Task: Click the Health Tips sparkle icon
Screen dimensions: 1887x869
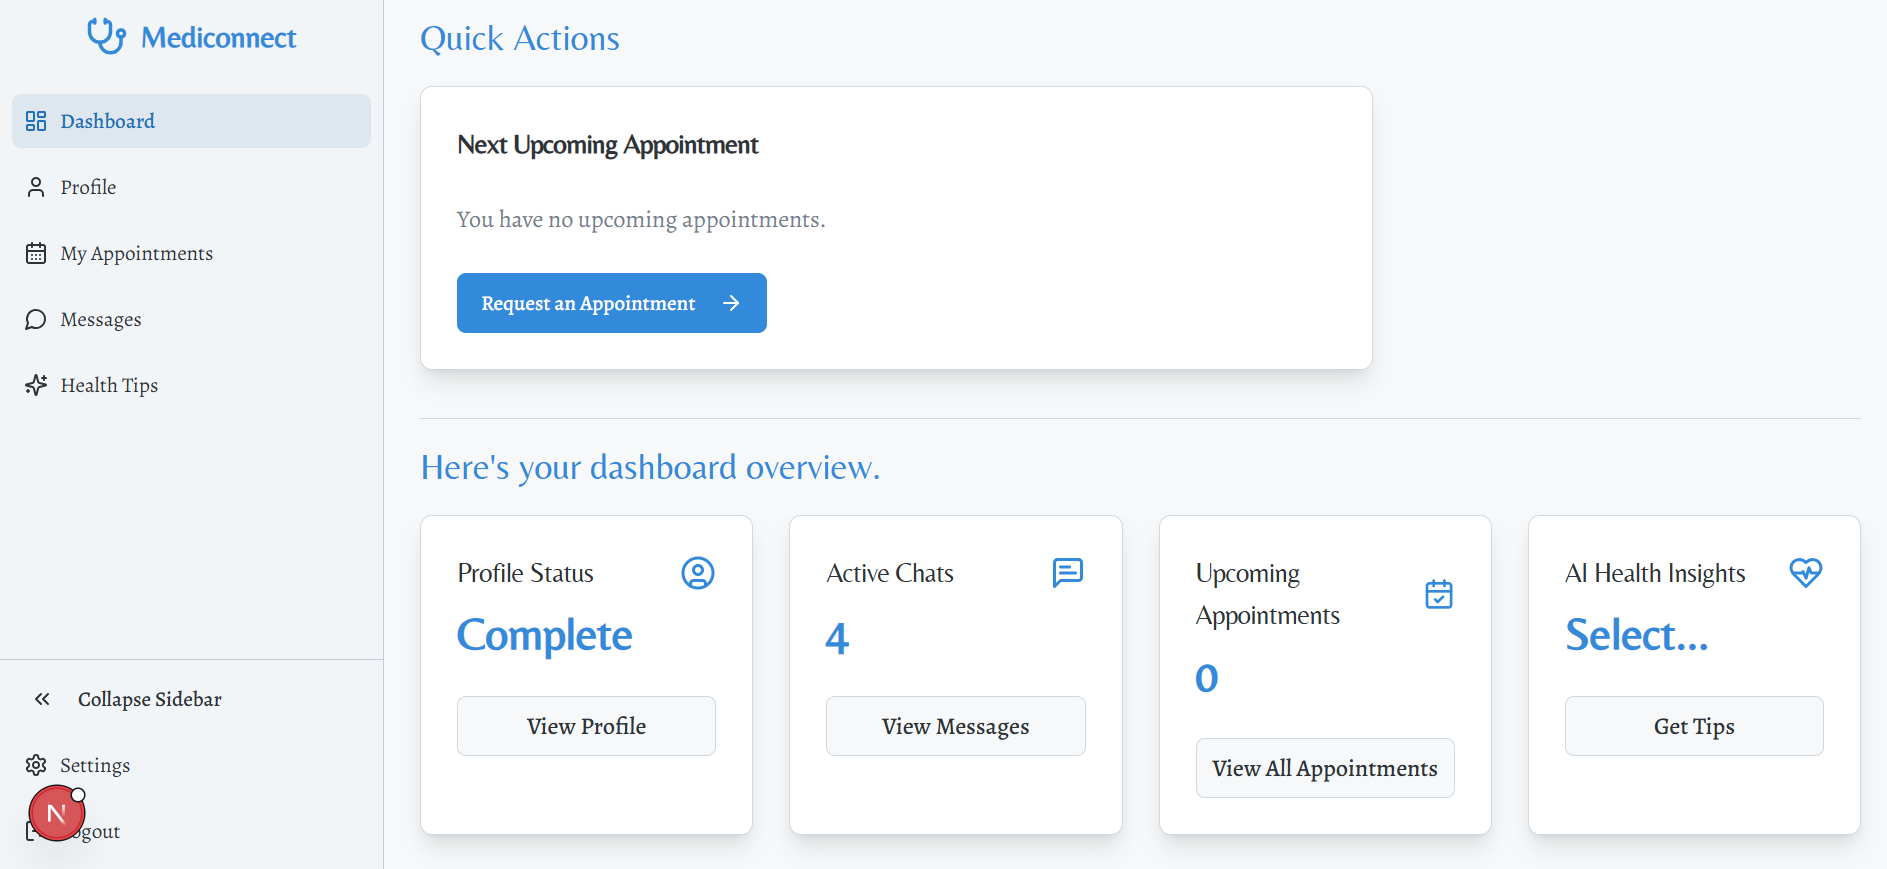Action: [x=36, y=385]
